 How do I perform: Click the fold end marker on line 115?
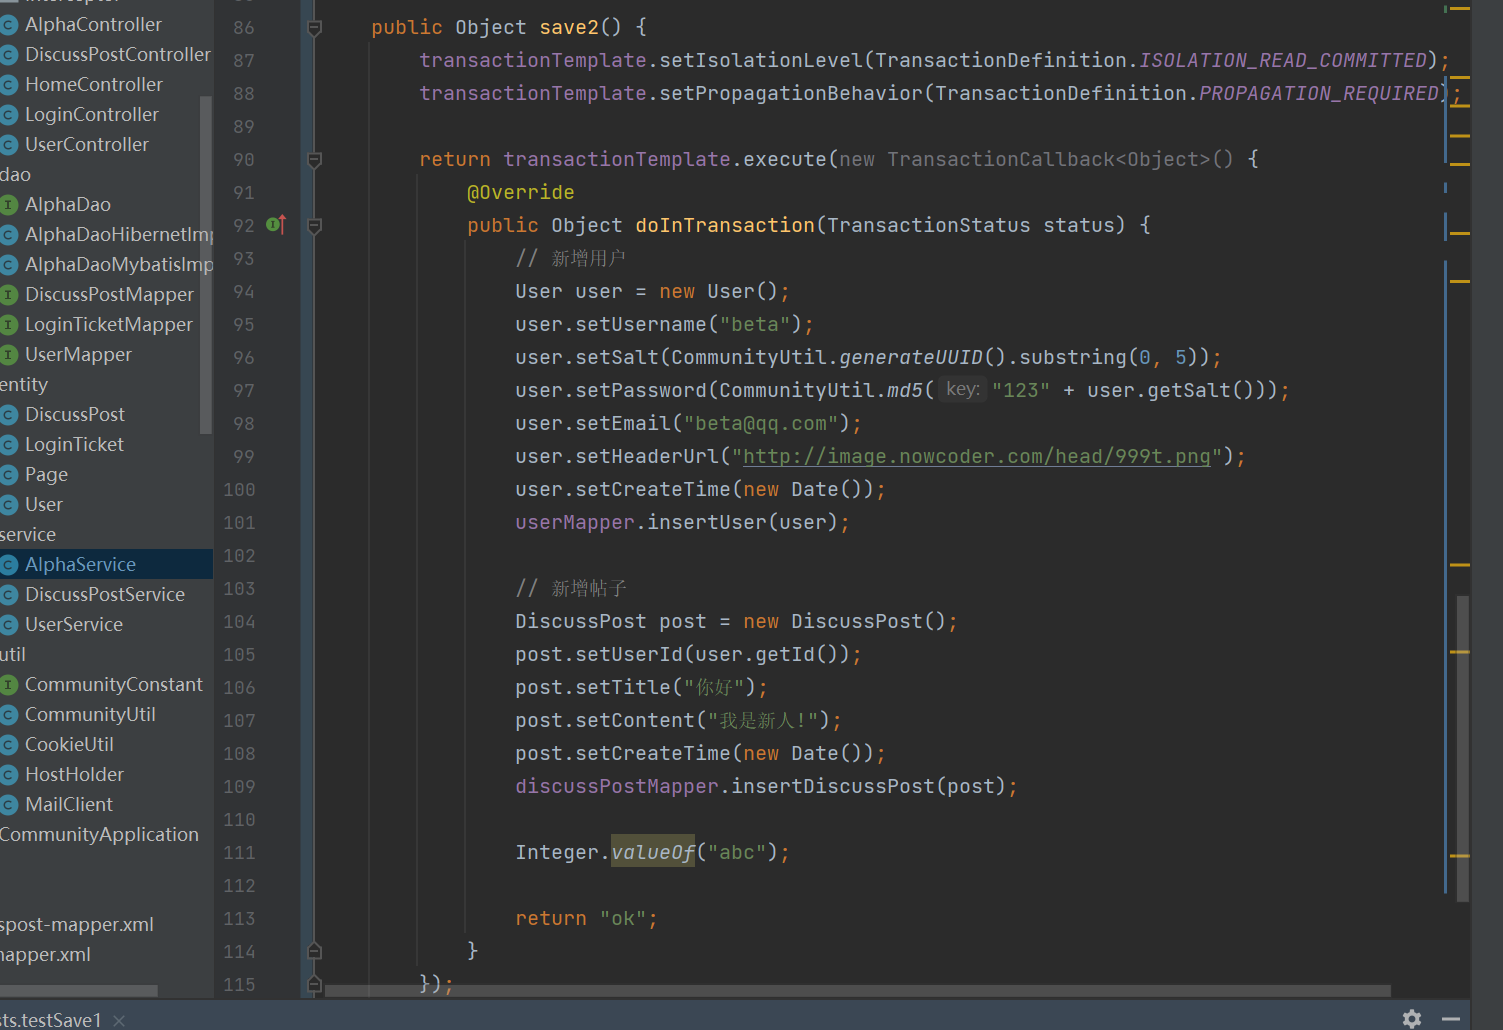314,984
